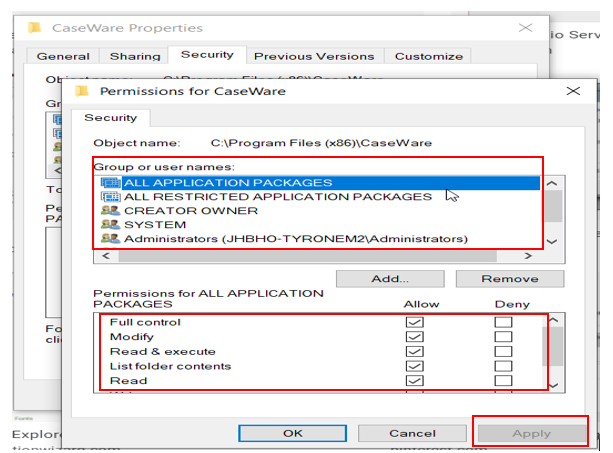Toggle Allow checkbox for Read & execute
This screenshot has height=453, width=613.
414,352
